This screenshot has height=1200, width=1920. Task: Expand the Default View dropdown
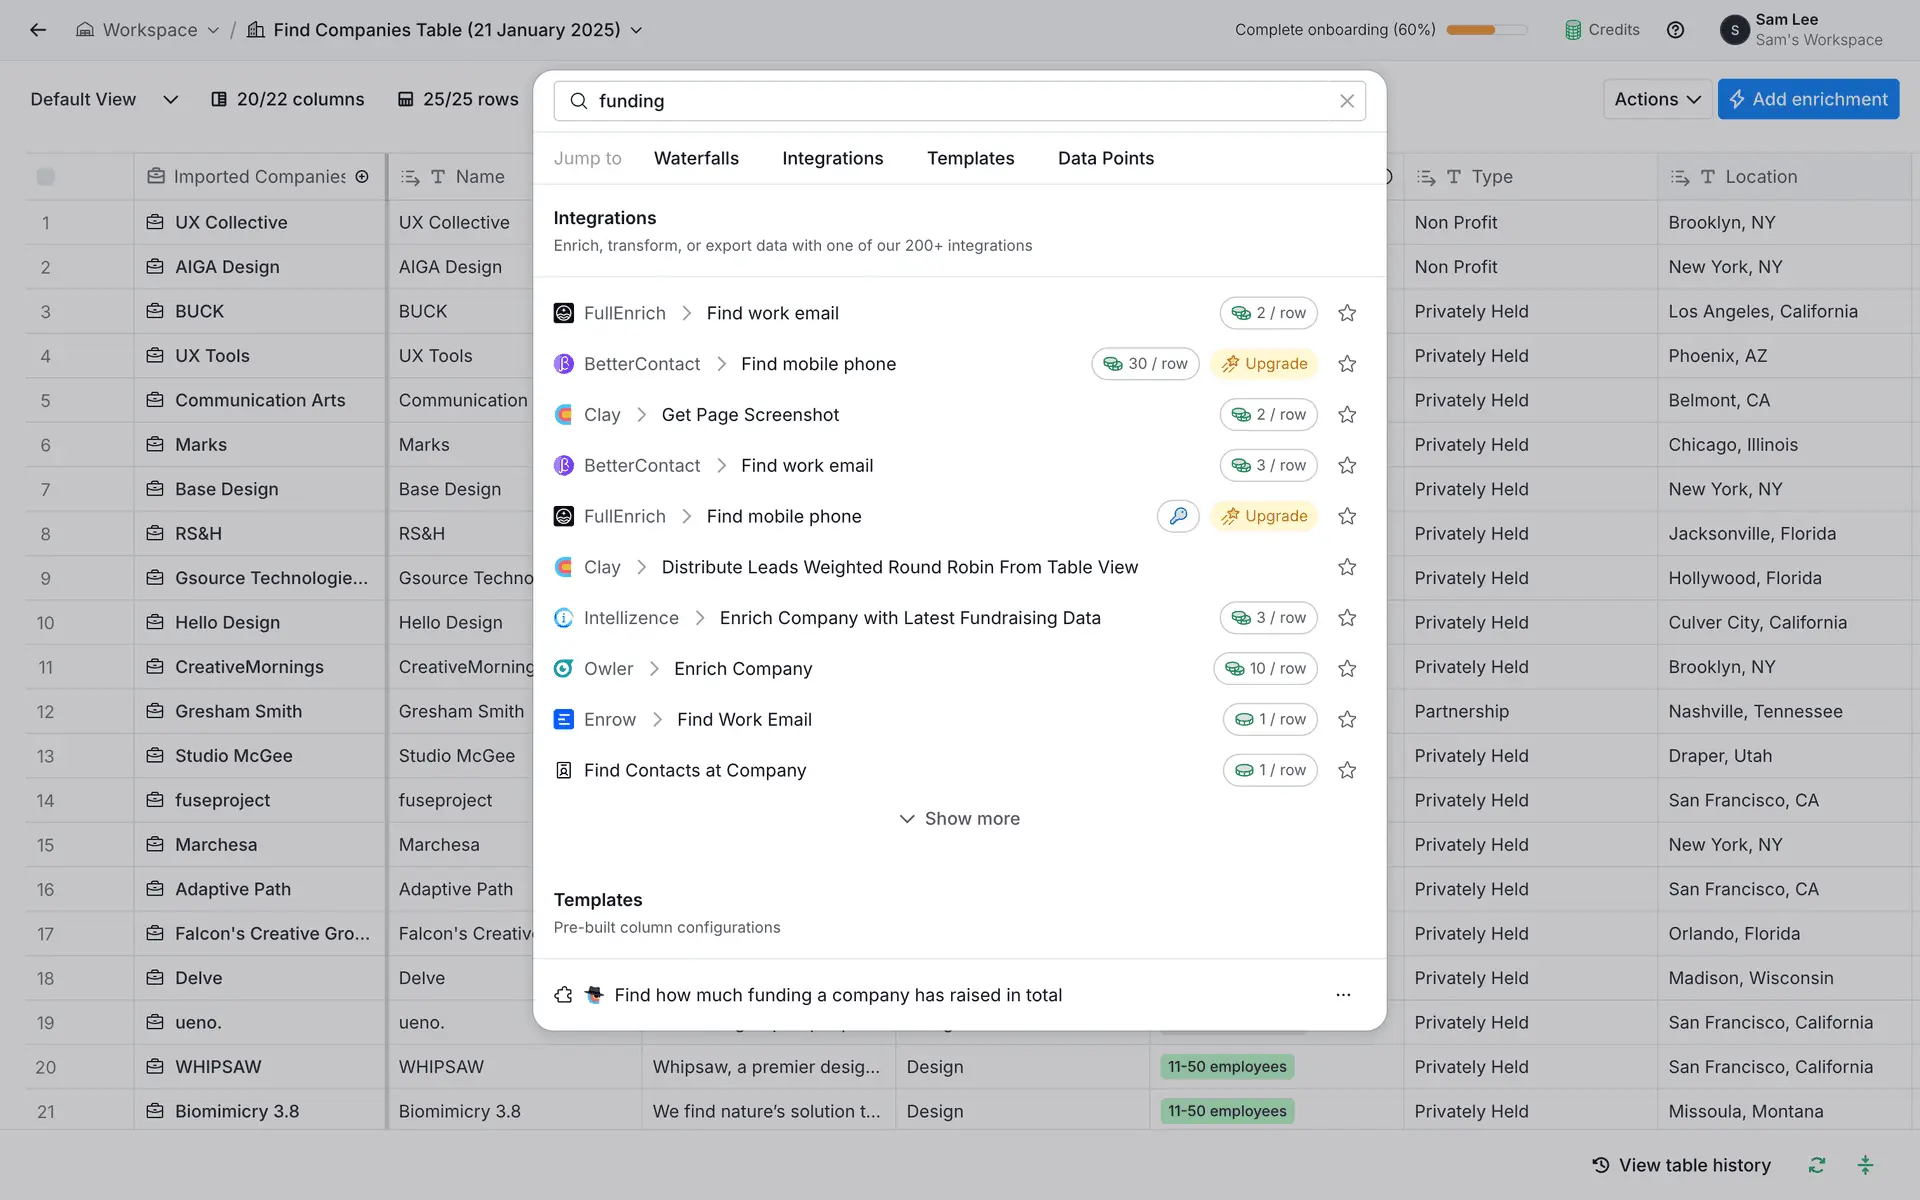pyautogui.click(x=171, y=99)
